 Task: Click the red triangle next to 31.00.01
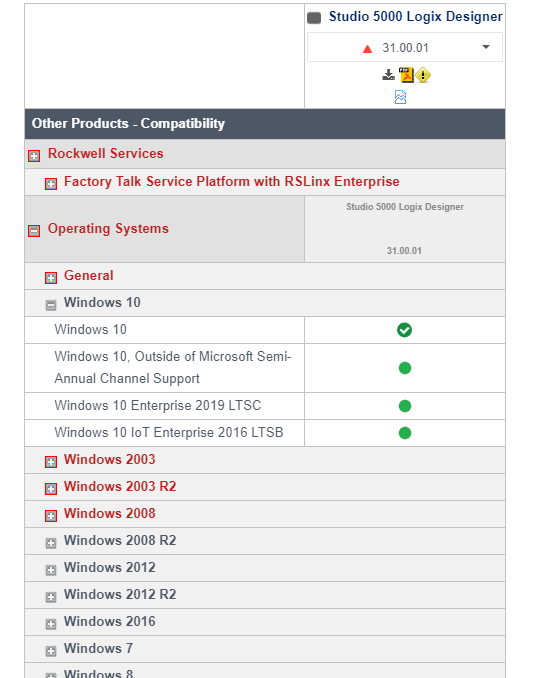click(367, 49)
